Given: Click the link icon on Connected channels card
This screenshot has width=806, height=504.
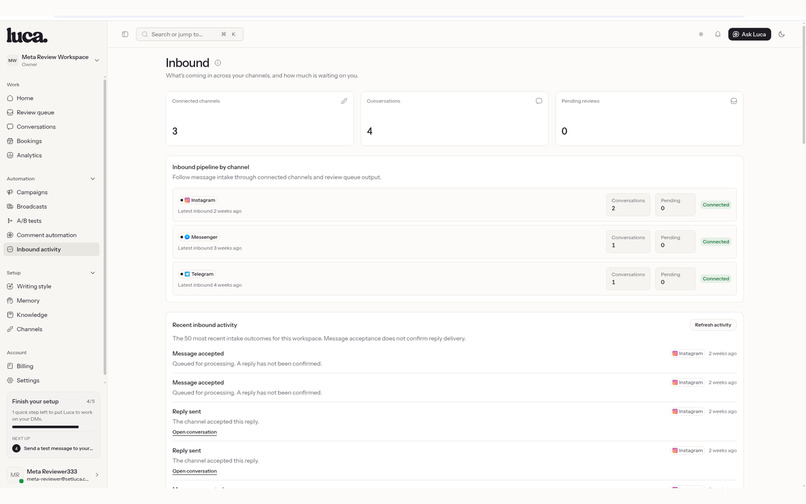Looking at the screenshot, I should point(344,101).
